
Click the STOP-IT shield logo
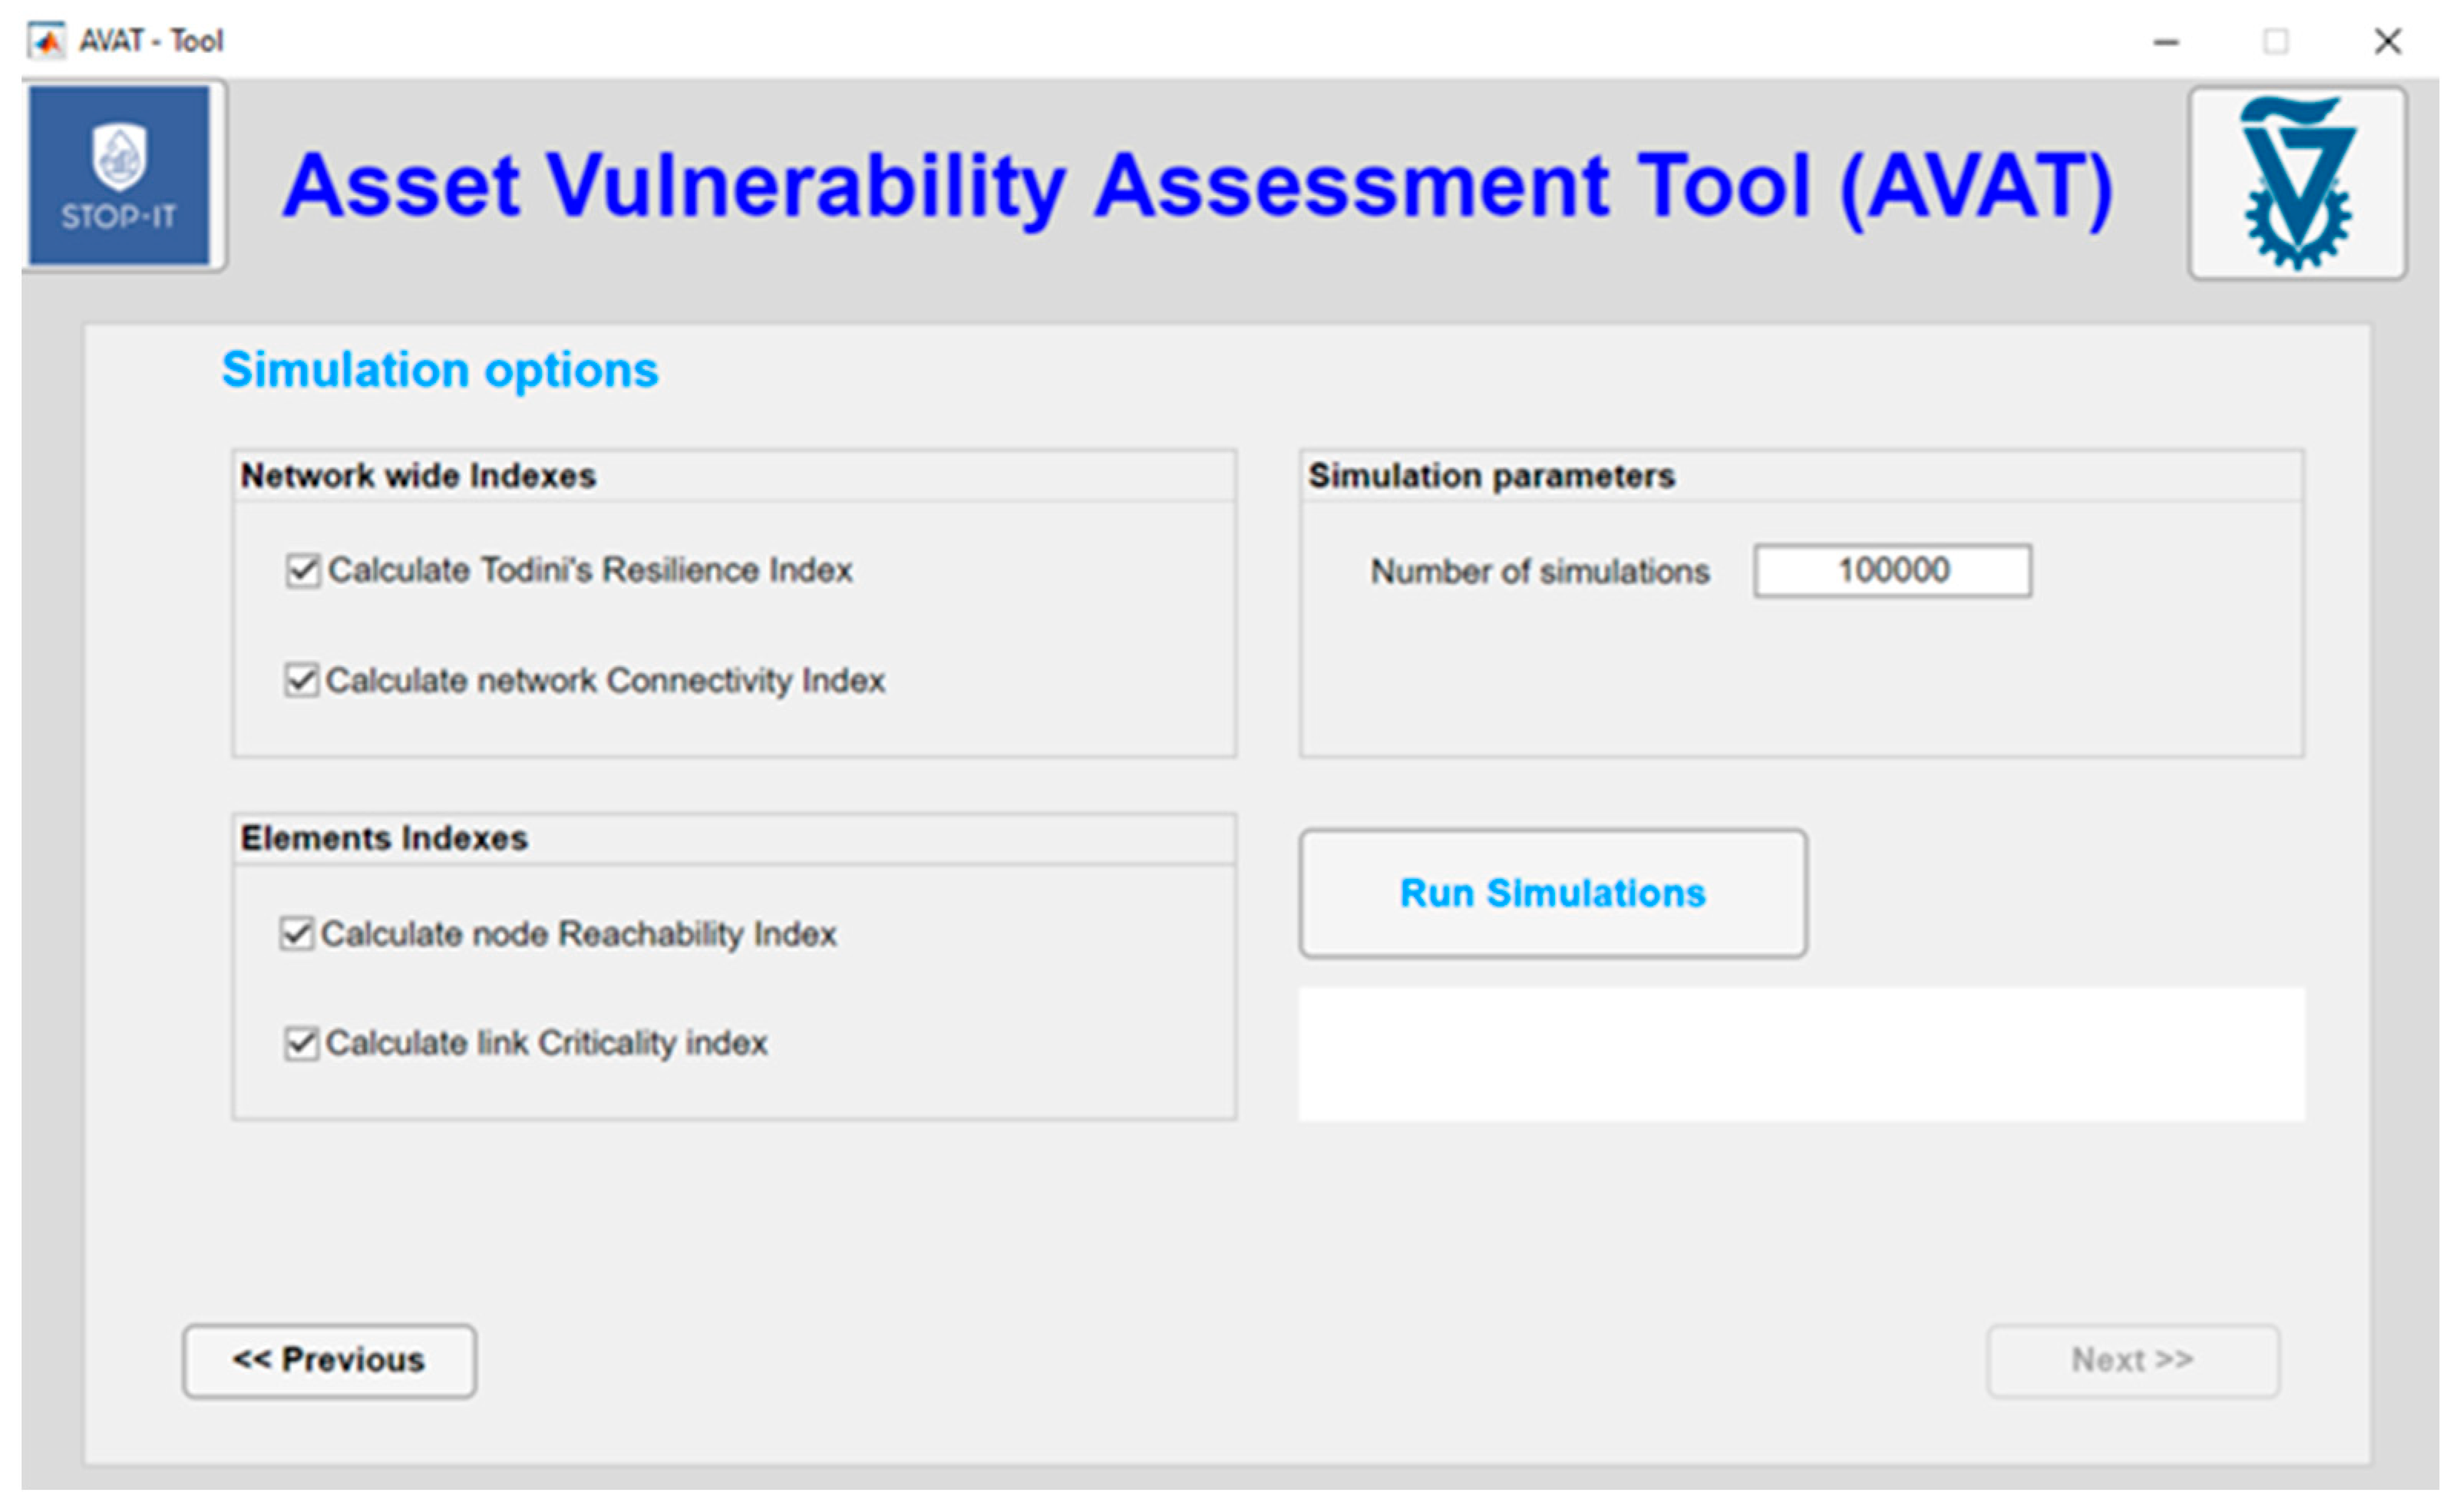(x=119, y=175)
